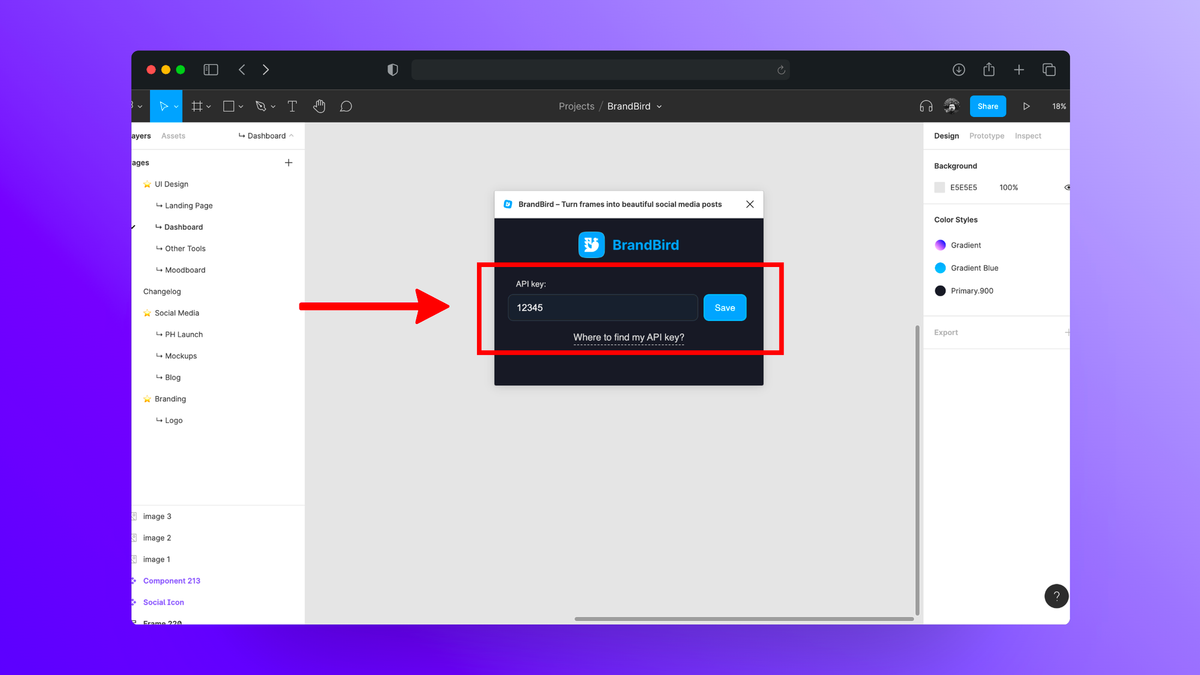Open a new tab with plus icon
Image resolution: width=1200 pixels, height=675 pixels.
coord(1019,70)
